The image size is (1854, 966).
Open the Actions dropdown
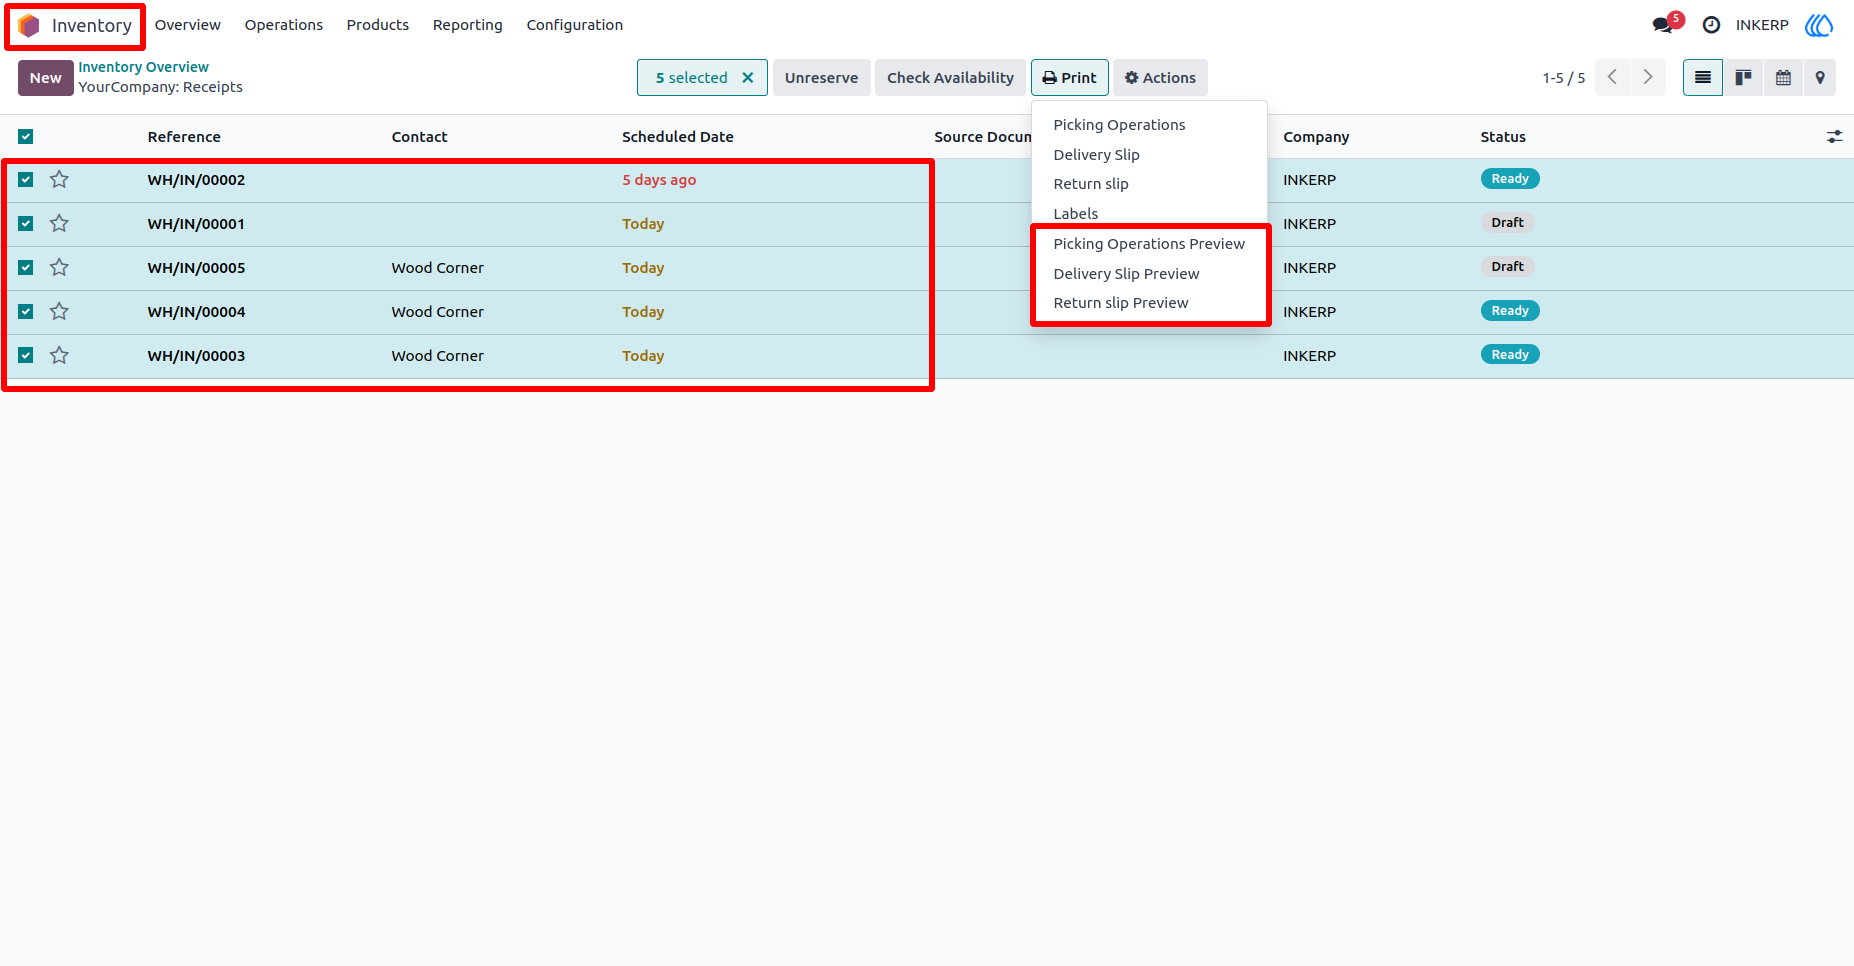point(1160,78)
